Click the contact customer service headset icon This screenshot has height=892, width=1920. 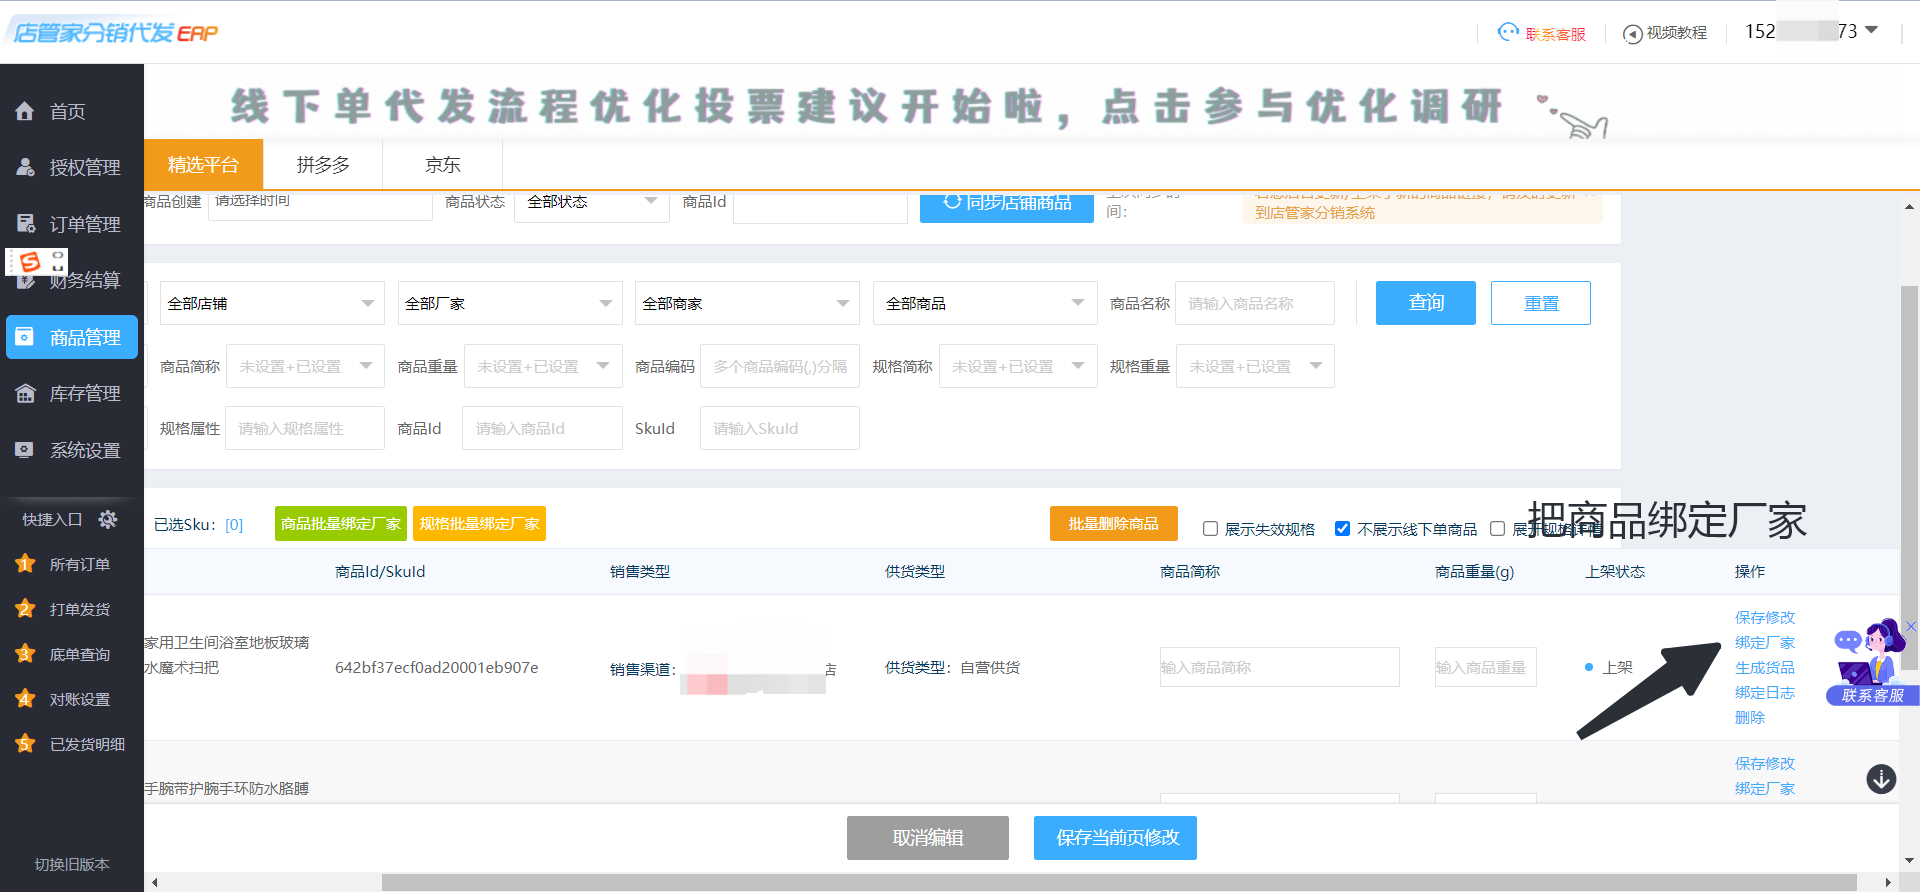(x=1508, y=33)
